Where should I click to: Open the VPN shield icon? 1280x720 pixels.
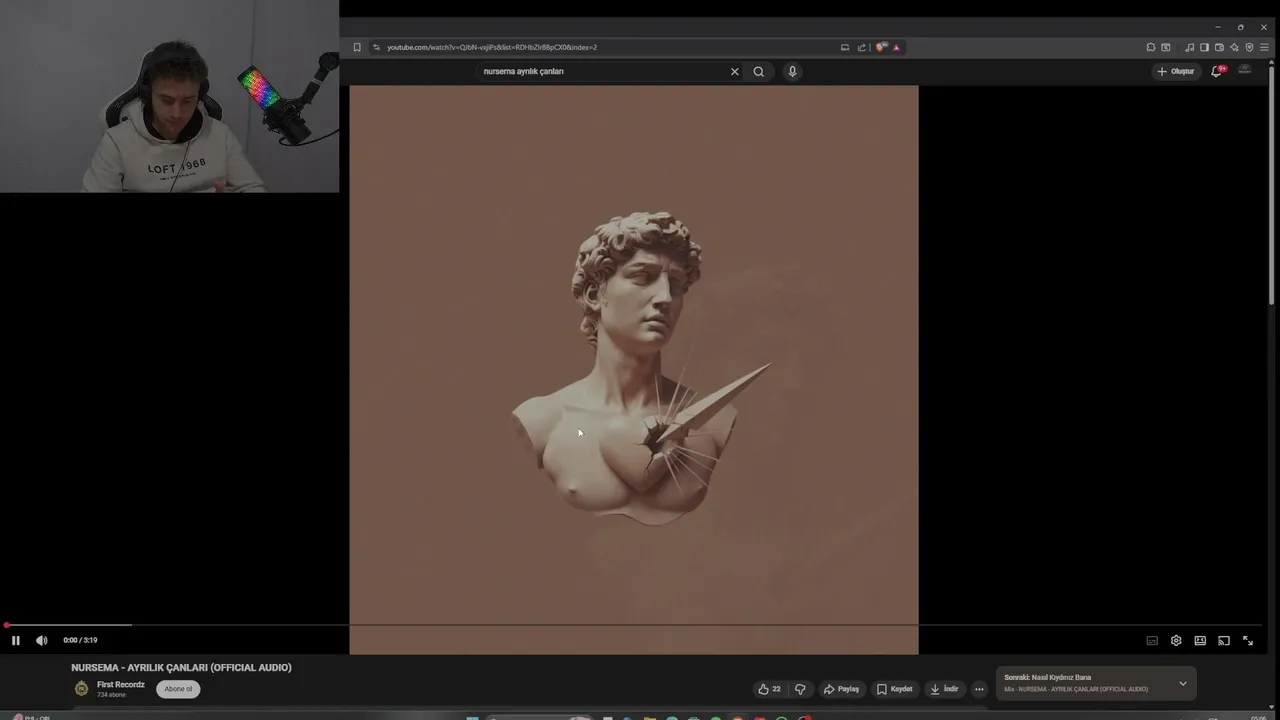coord(1249,47)
